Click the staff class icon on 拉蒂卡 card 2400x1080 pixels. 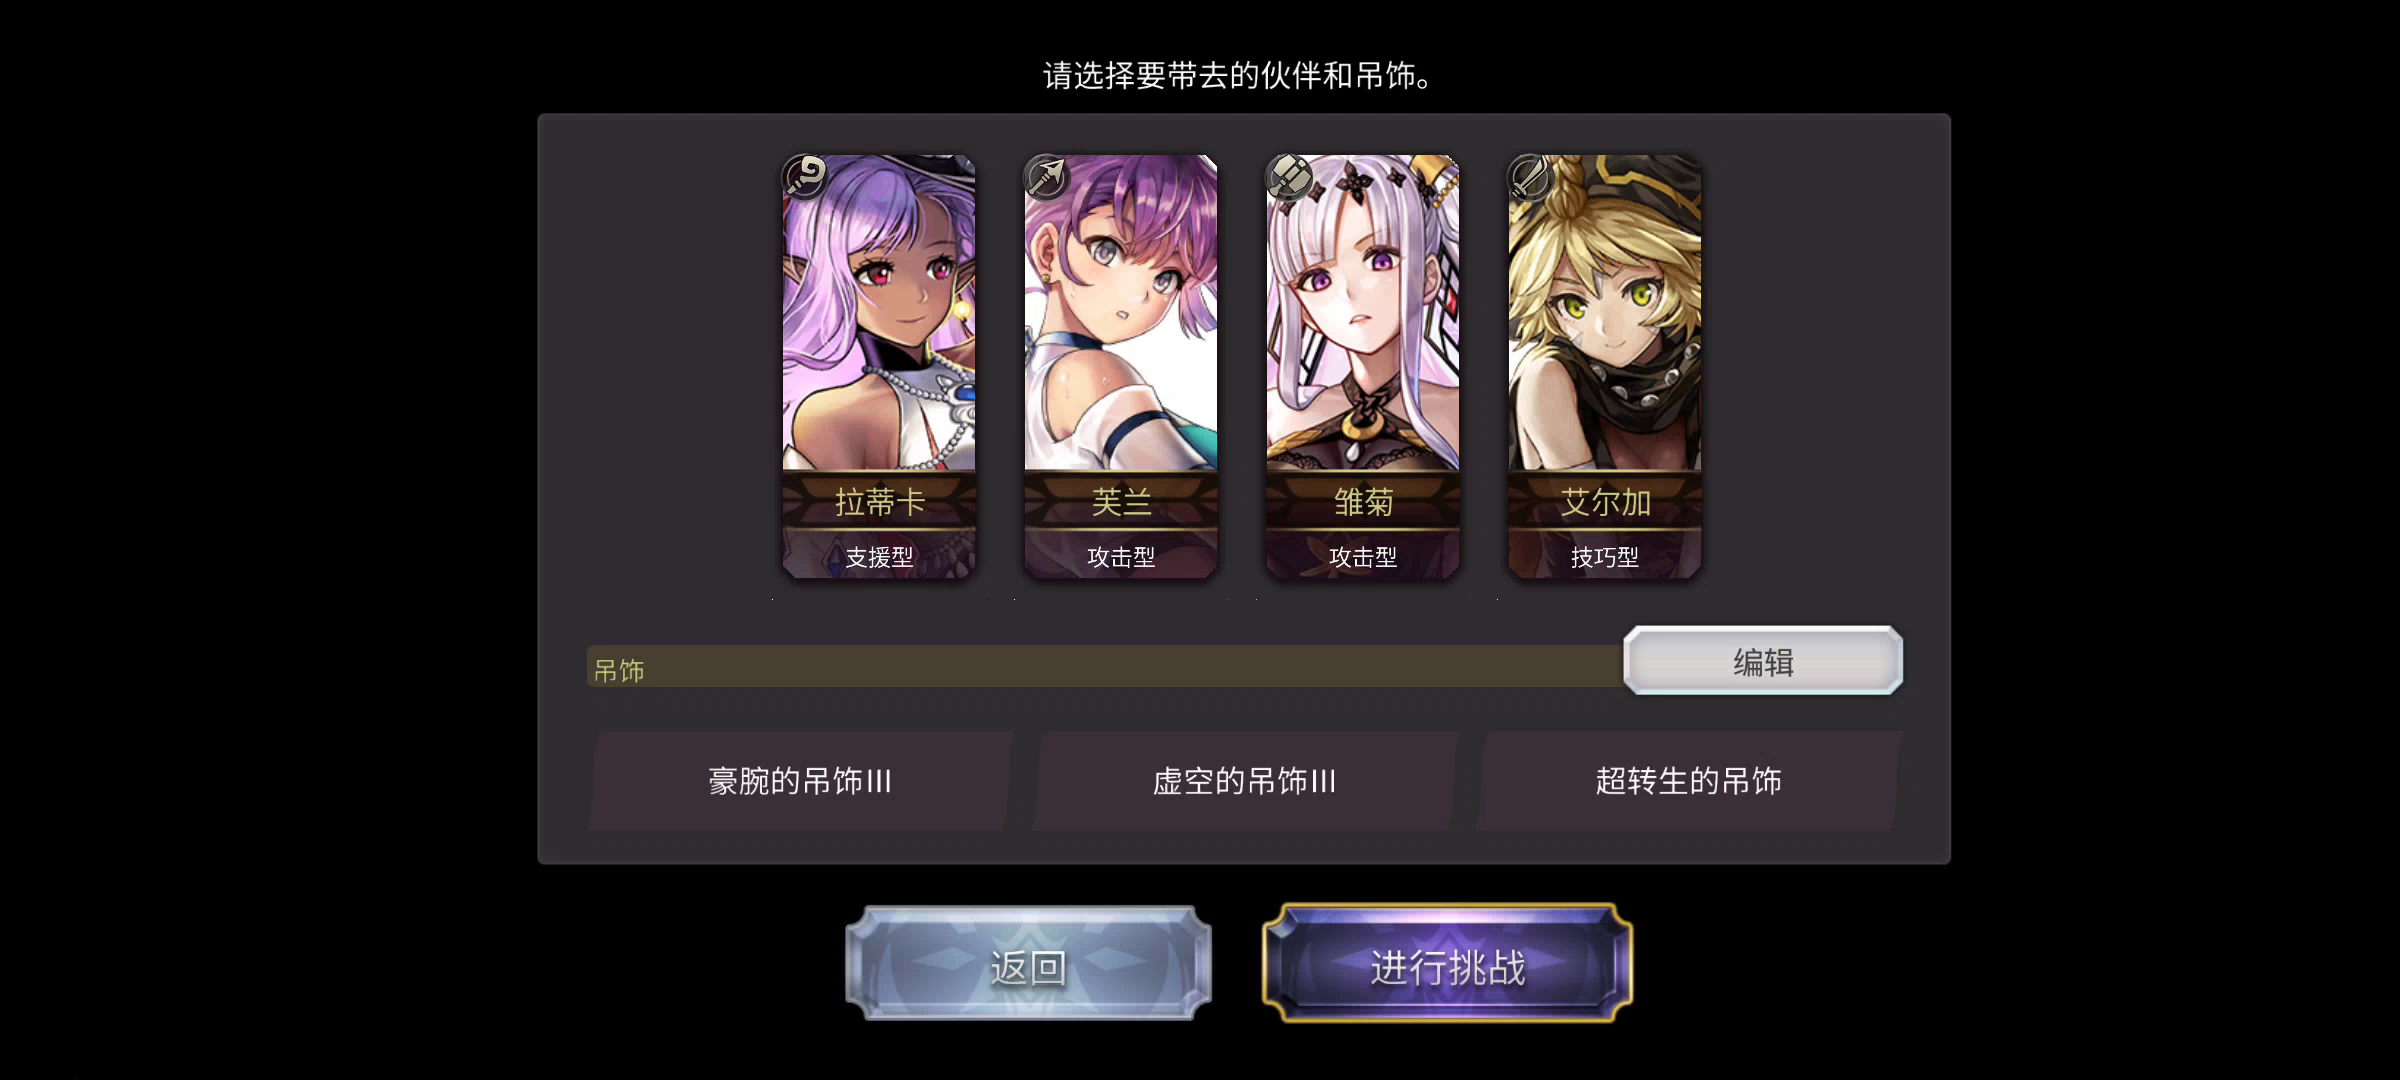click(x=805, y=177)
